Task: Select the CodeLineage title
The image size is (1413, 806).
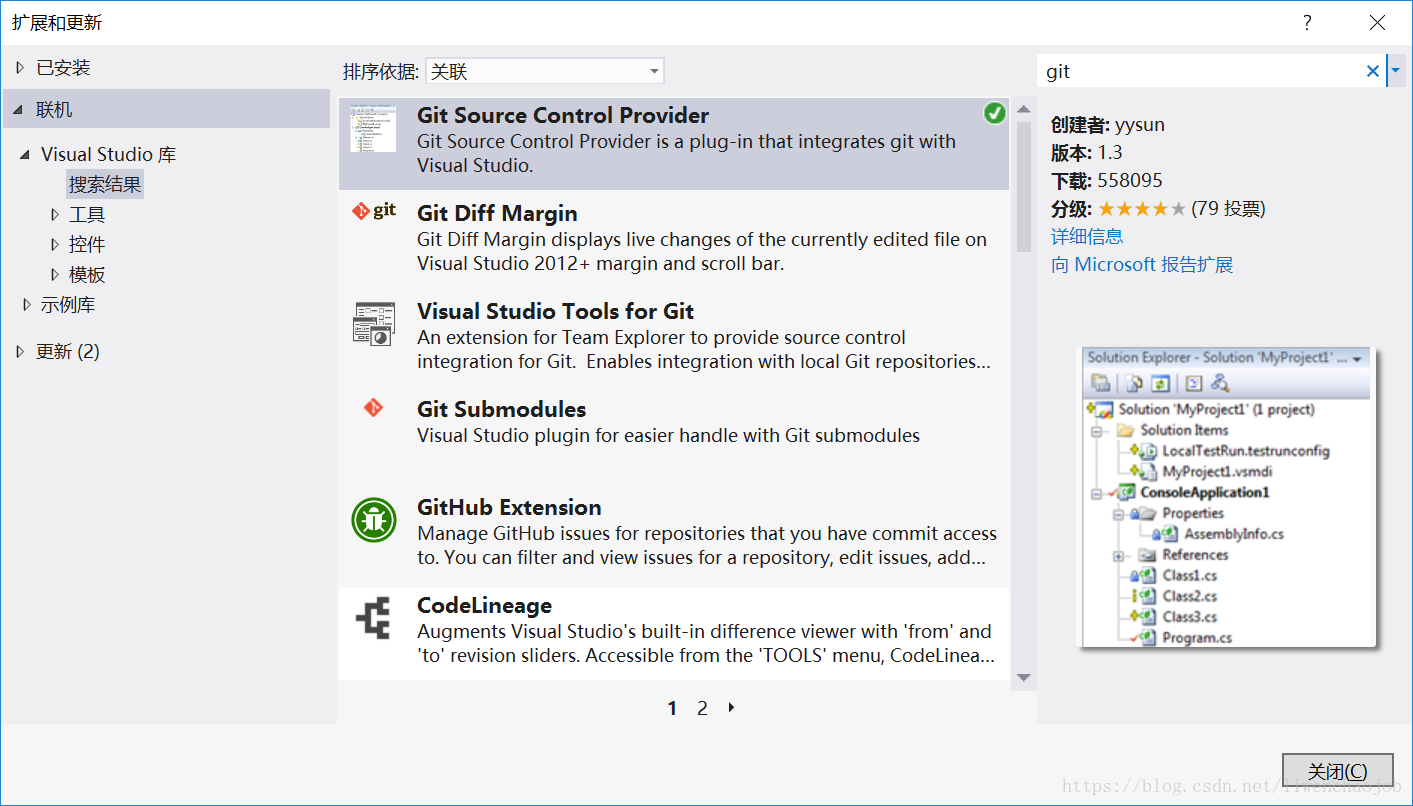Action: (484, 605)
